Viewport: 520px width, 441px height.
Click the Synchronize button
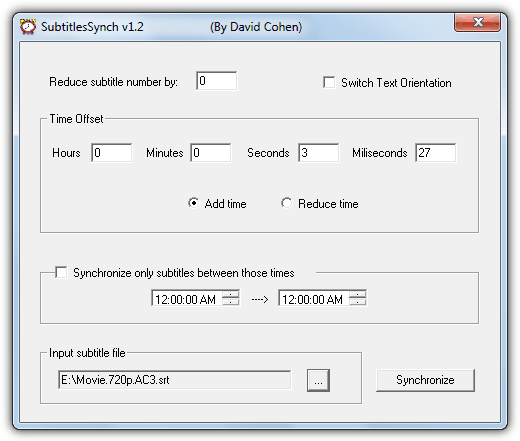click(425, 380)
